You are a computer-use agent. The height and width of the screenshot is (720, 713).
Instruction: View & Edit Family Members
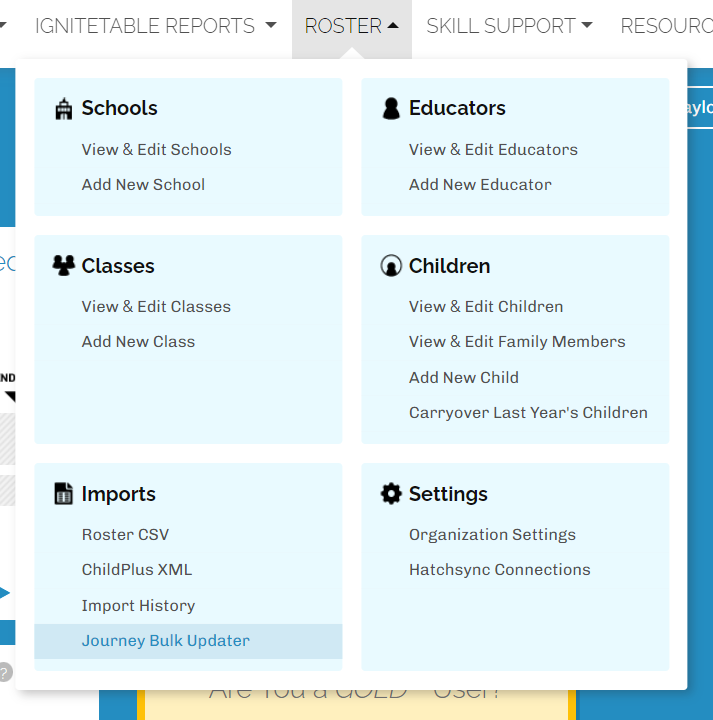click(x=517, y=342)
